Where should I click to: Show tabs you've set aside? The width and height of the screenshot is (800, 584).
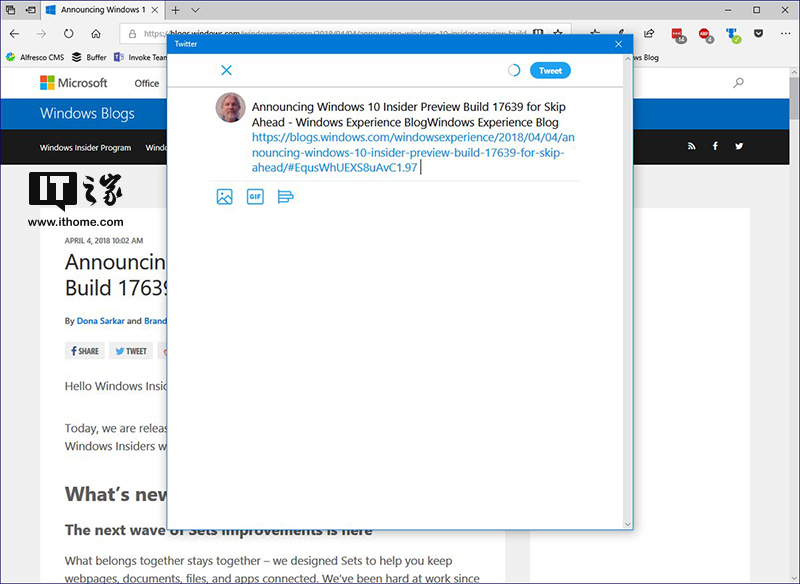click(x=10, y=10)
